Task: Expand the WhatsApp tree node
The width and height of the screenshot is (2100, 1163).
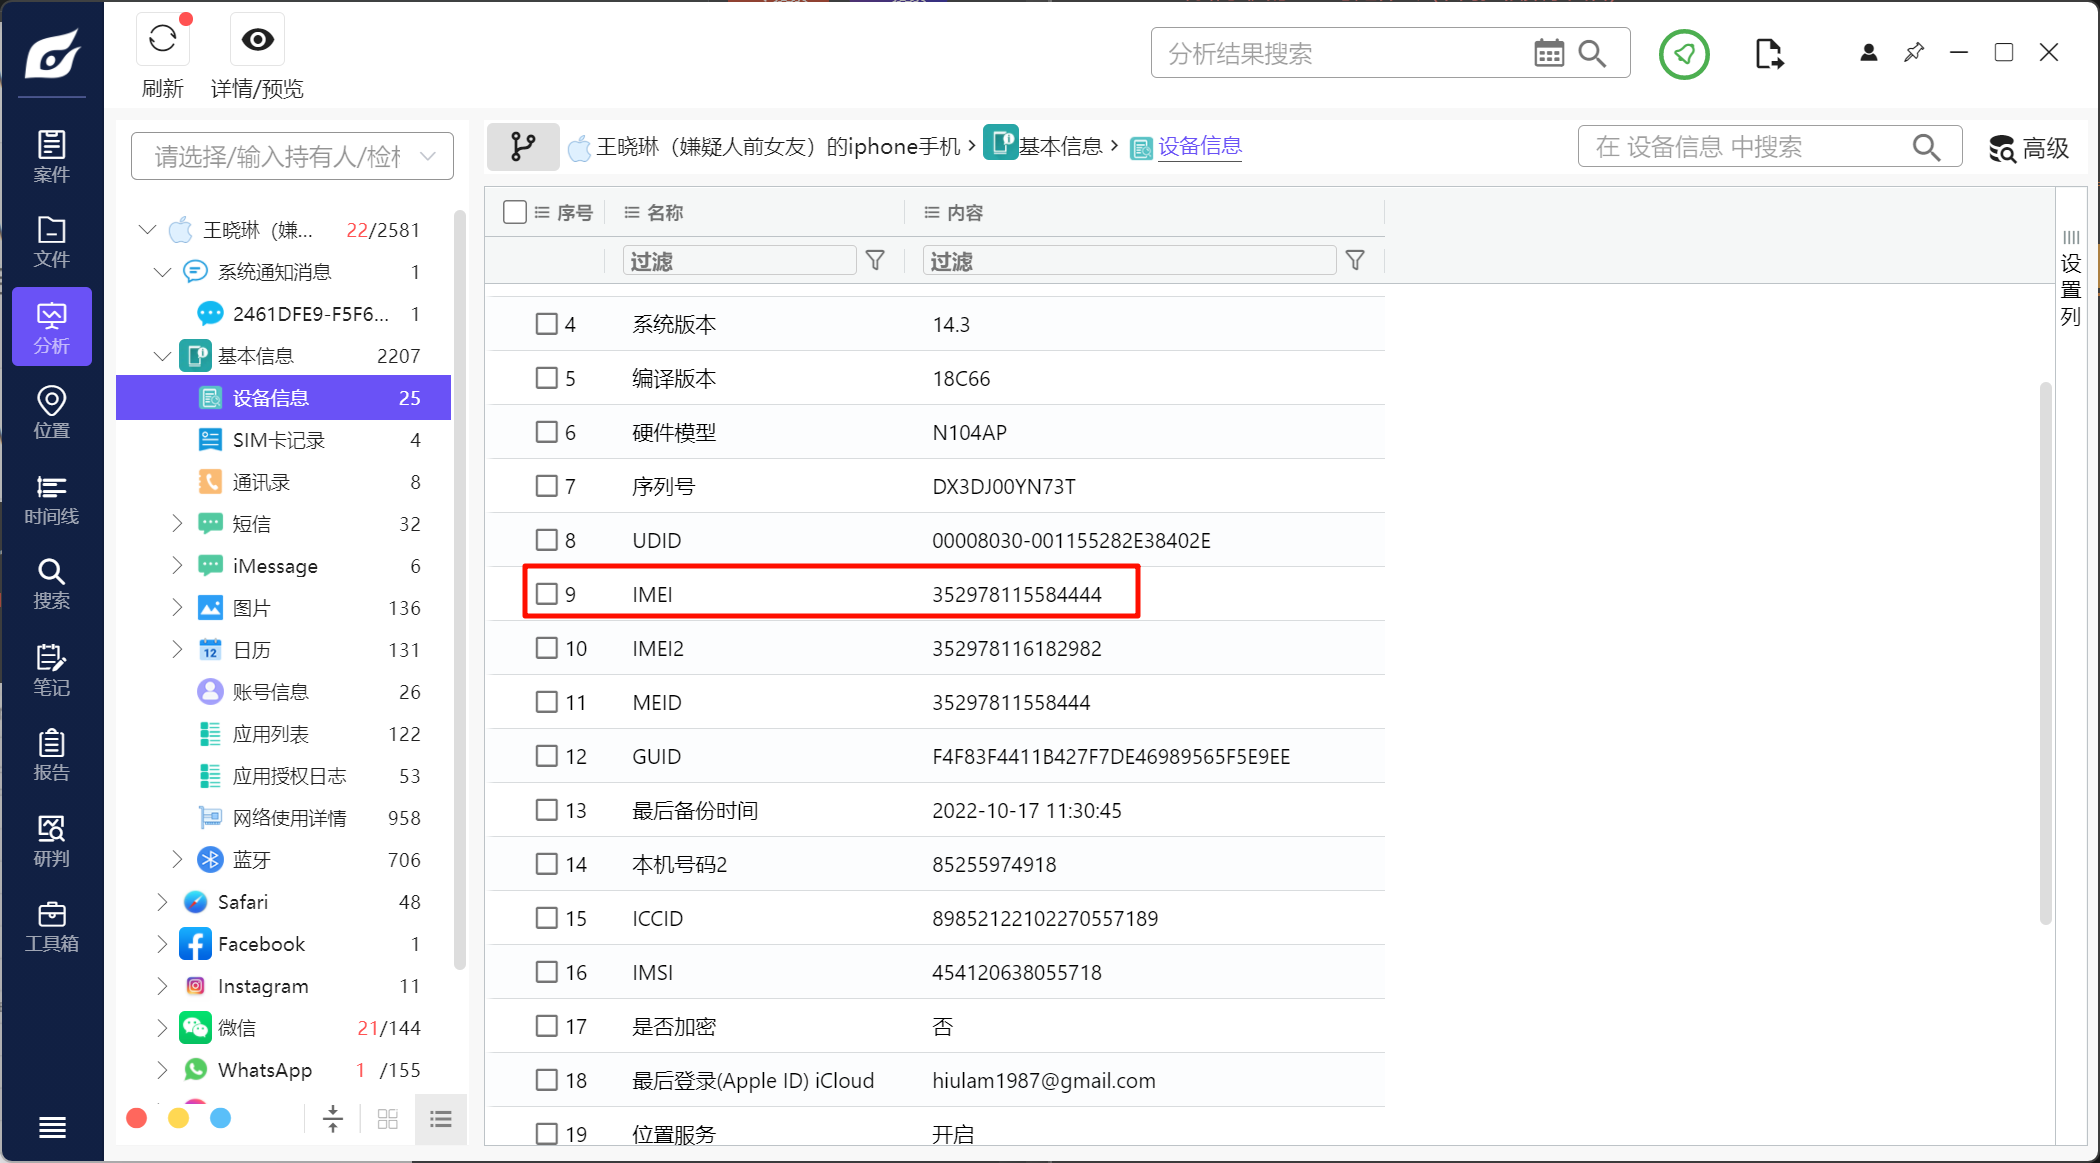Action: pyautogui.click(x=162, y=1070)
